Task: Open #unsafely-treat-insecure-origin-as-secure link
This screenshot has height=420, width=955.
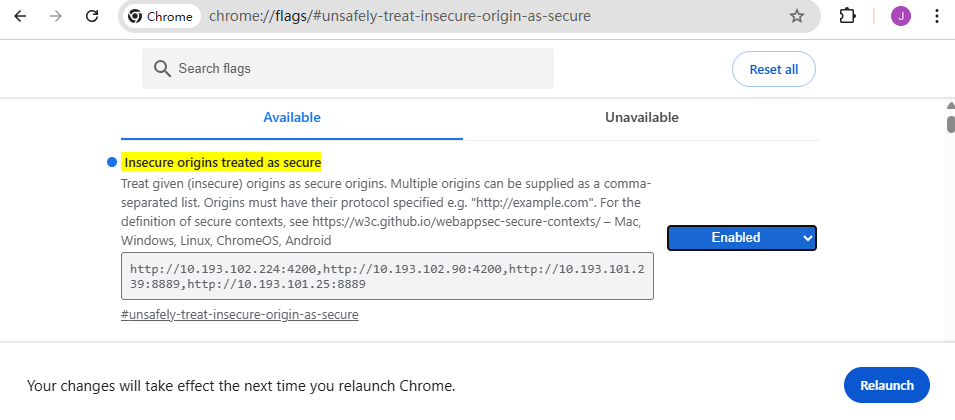Action: 239,314
